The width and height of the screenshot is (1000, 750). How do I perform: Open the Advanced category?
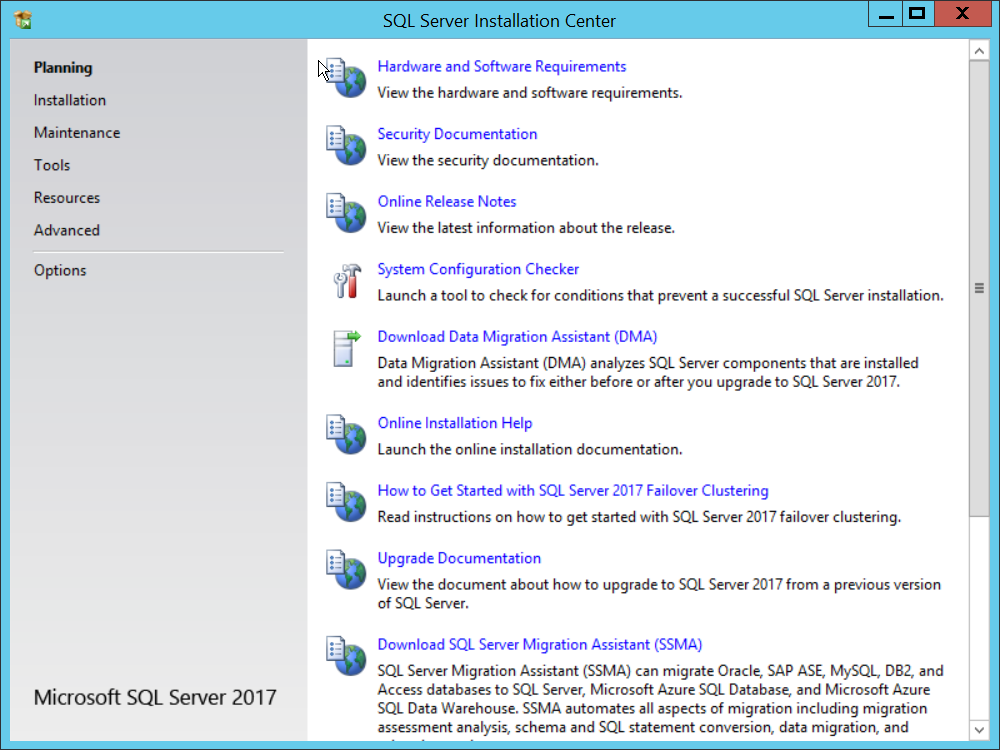point(67,230)
